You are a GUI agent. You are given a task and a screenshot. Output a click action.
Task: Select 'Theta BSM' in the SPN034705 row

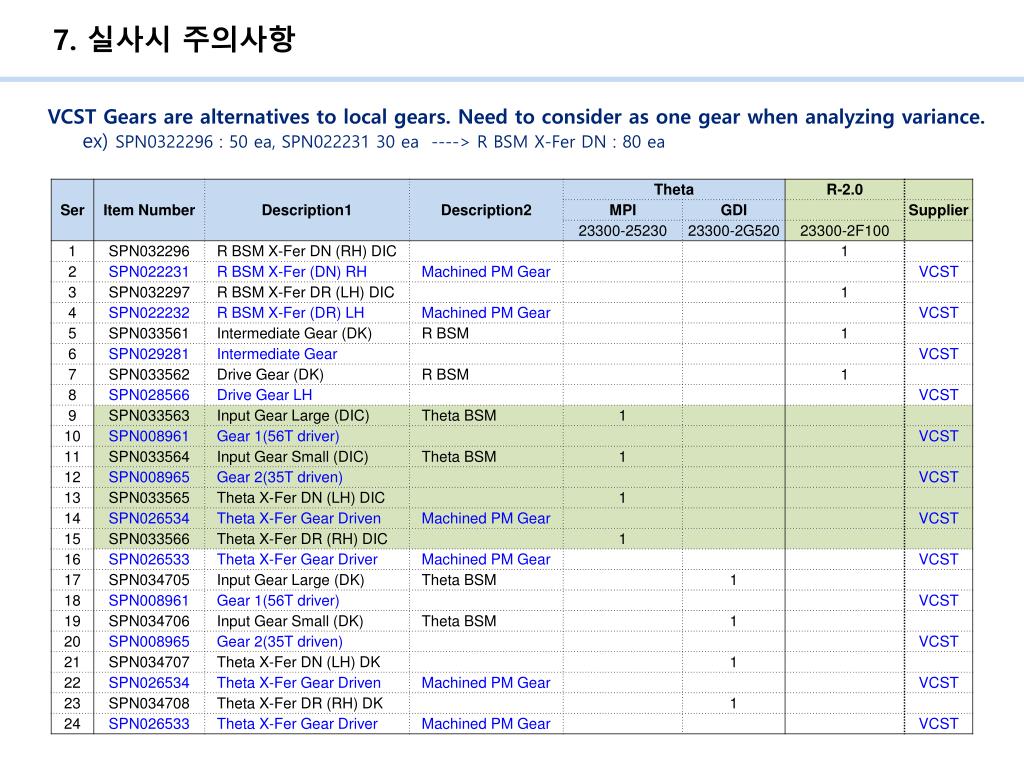pos(459,581)
